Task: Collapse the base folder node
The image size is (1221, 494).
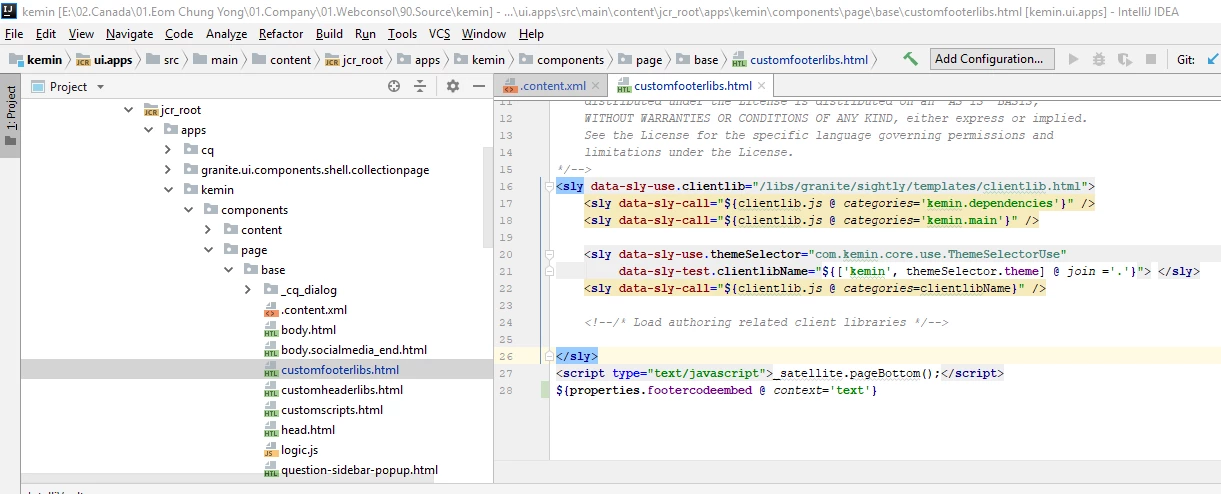Action: tap(228, 270)
